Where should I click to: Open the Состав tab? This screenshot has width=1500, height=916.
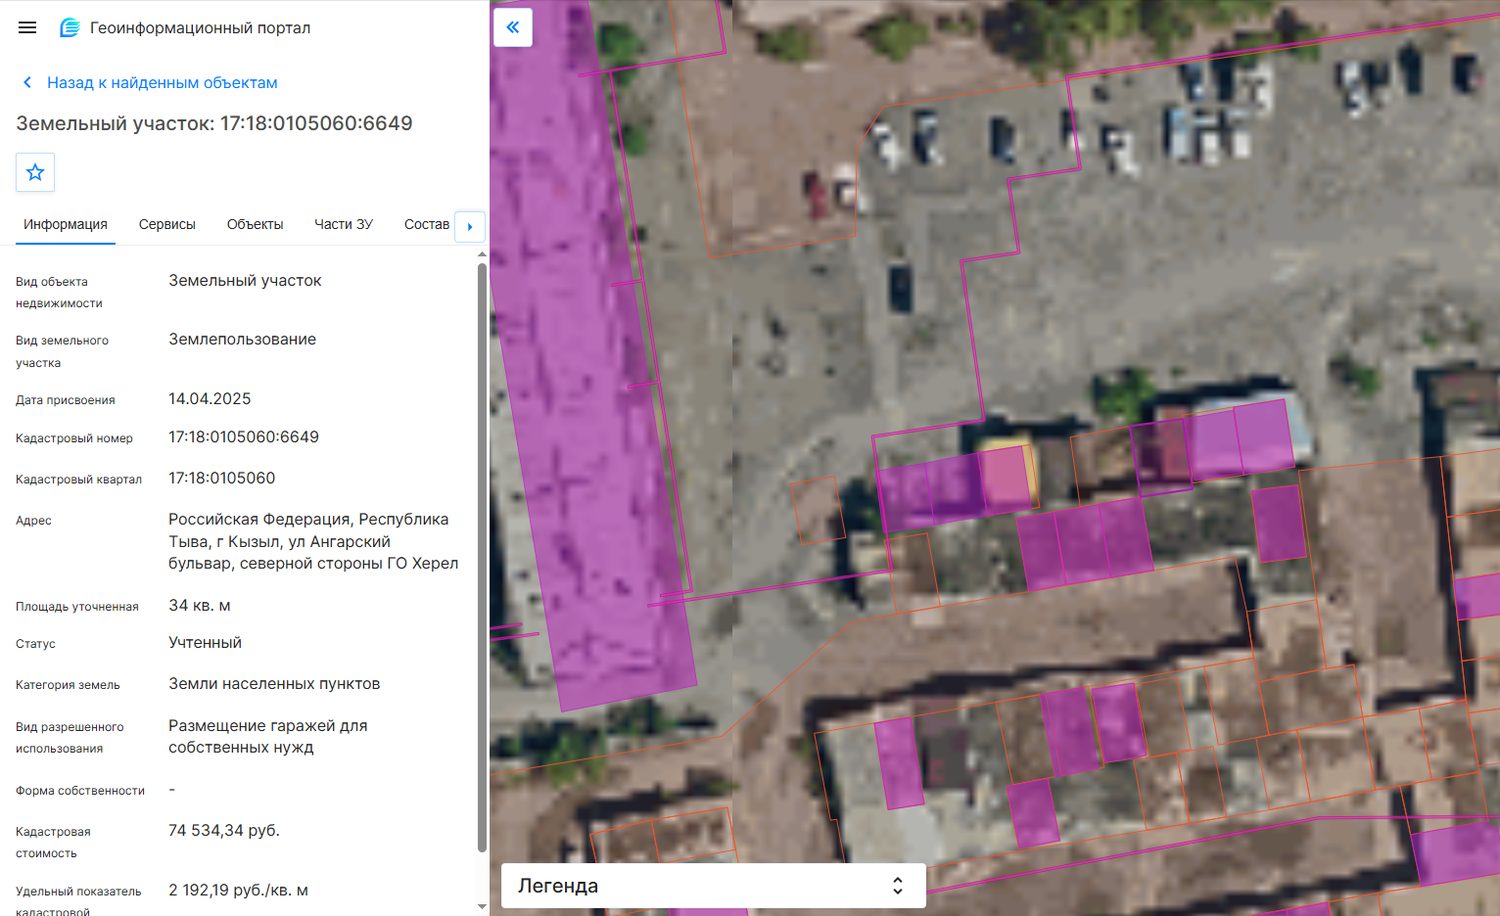point(426,224)
